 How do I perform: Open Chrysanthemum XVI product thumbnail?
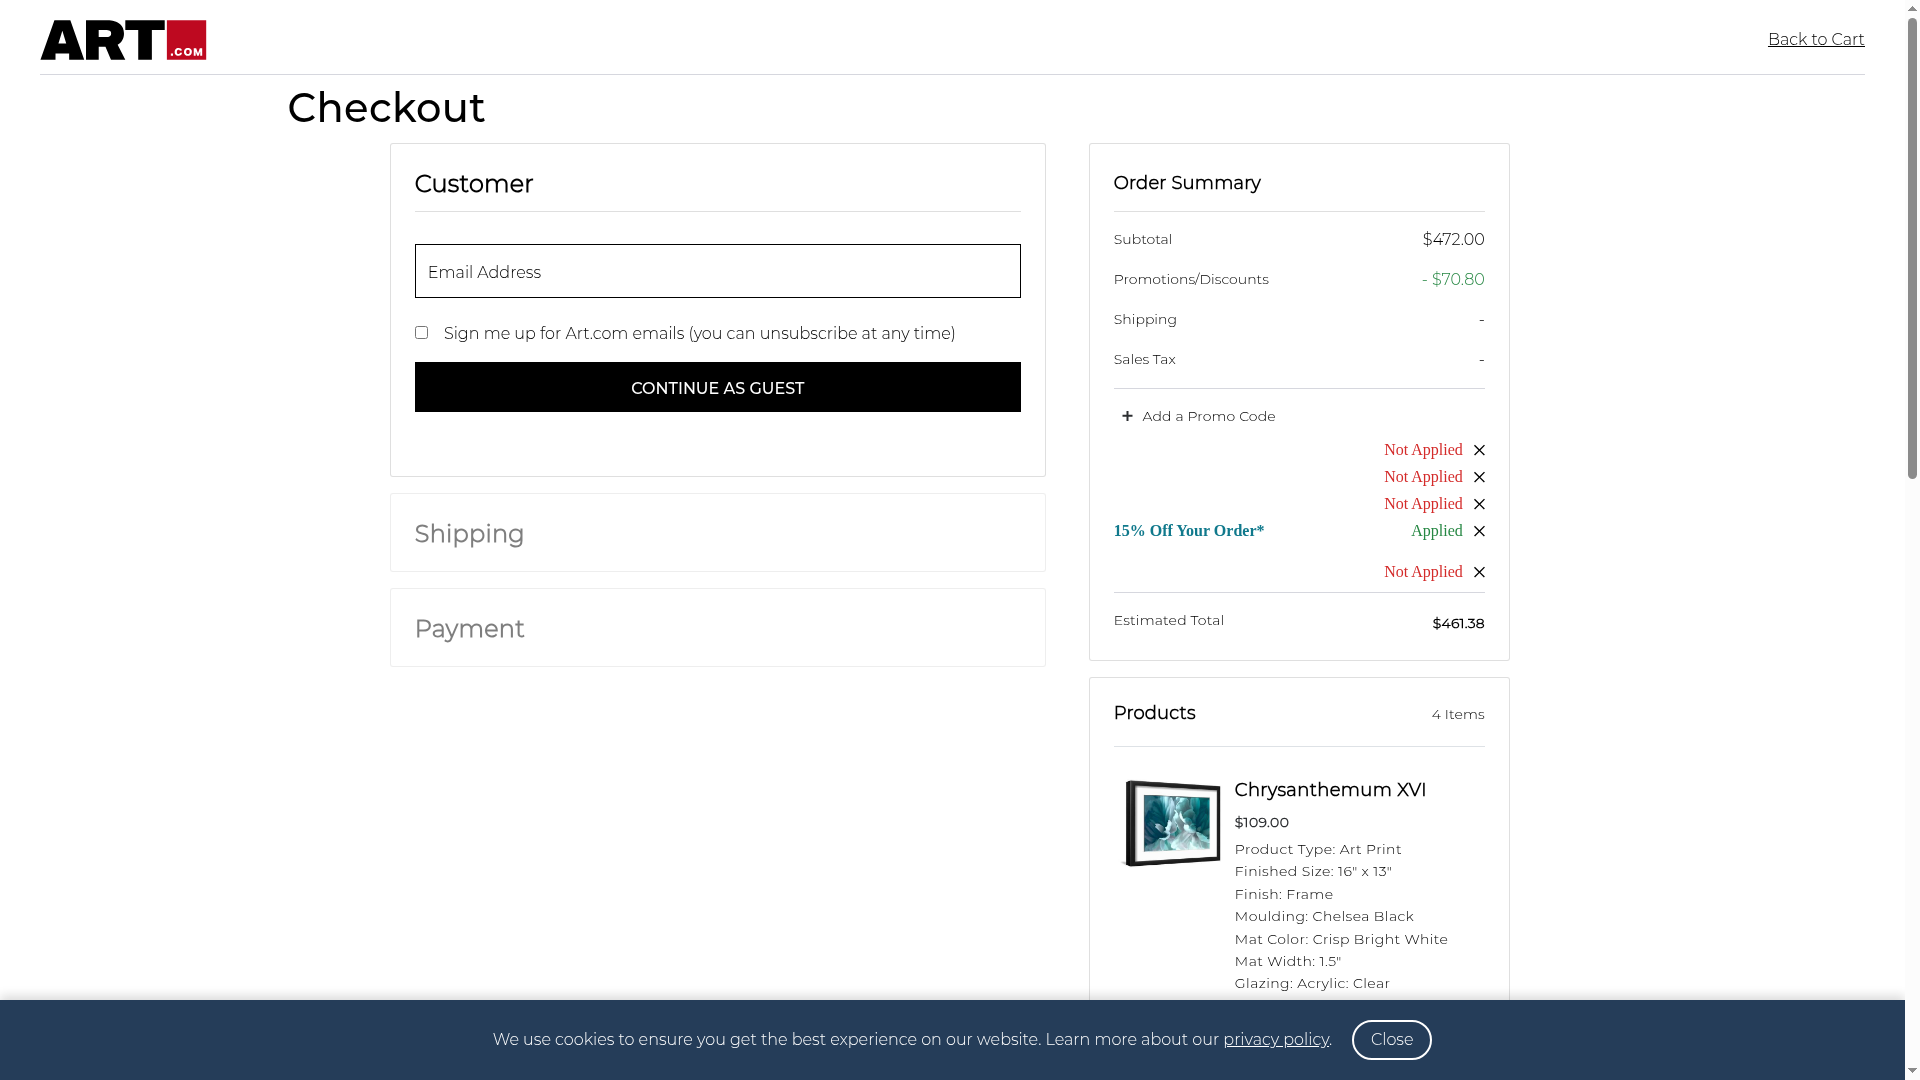click(1172, 823)
